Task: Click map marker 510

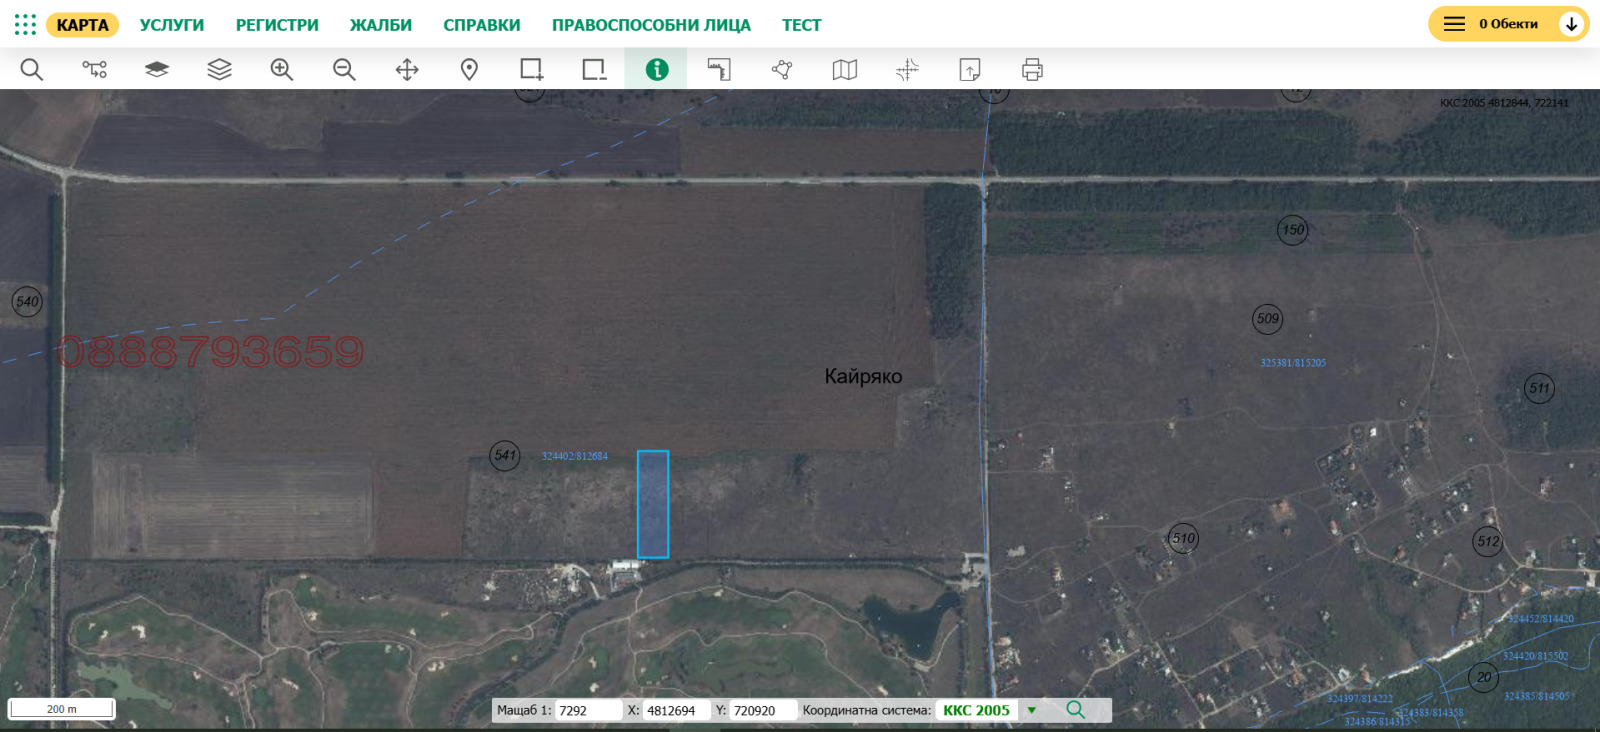Action: tap(1184, 538)
